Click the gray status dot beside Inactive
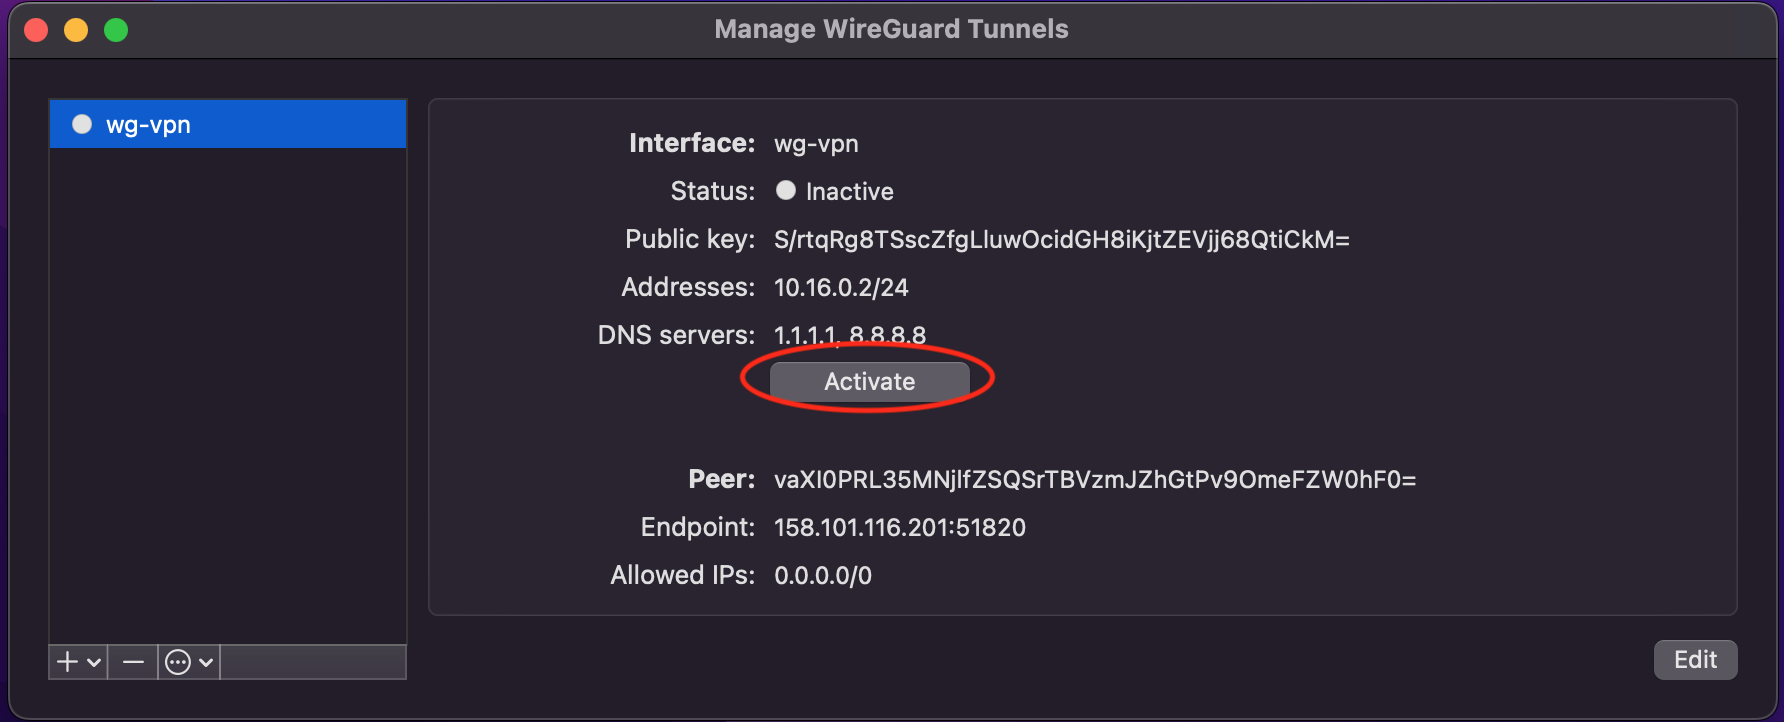 click(786, 190)
